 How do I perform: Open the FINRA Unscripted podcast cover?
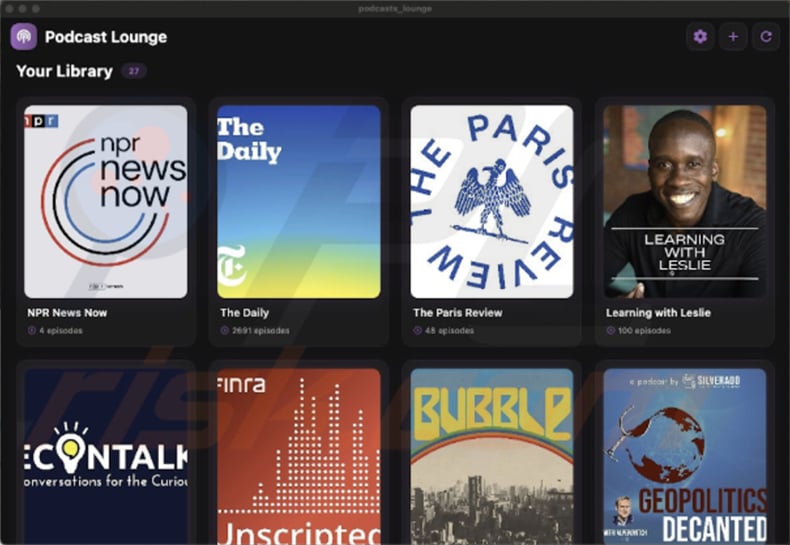299,456
